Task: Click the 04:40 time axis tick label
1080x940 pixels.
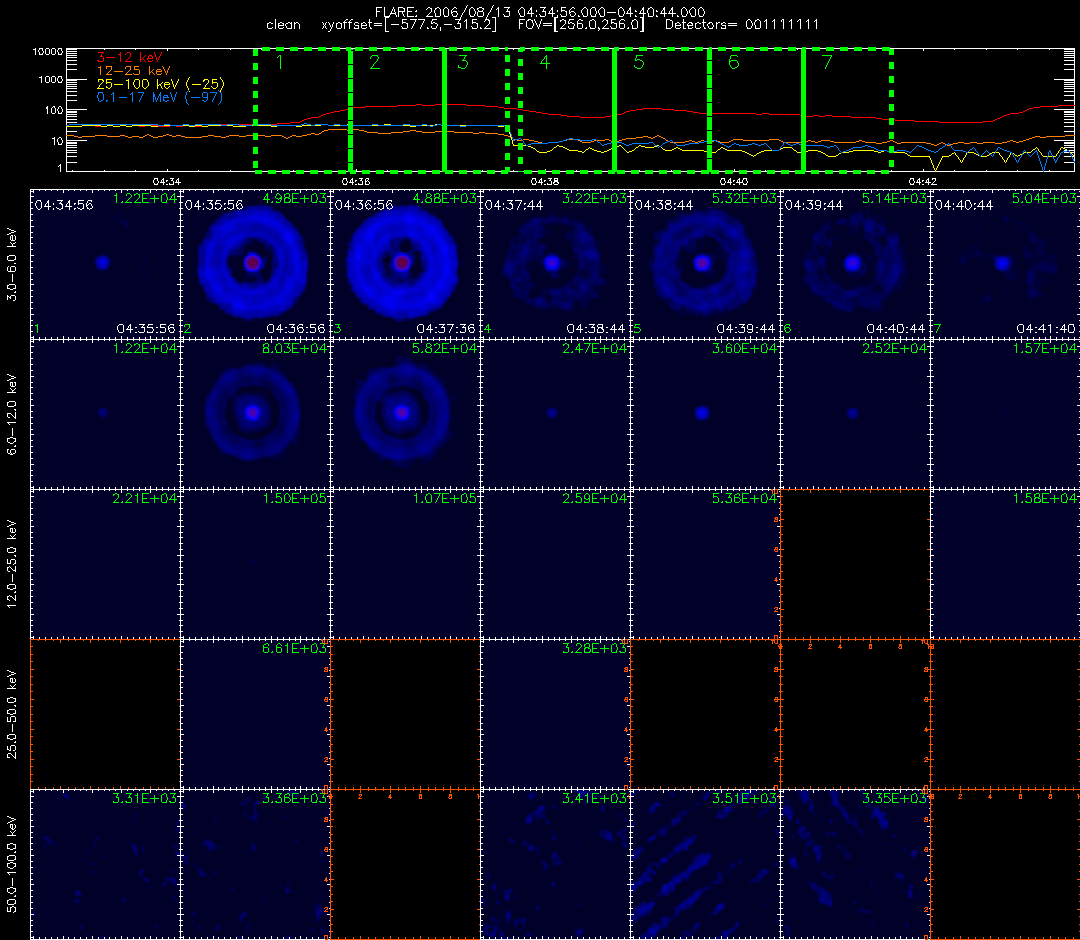Action: click(734, 181)
